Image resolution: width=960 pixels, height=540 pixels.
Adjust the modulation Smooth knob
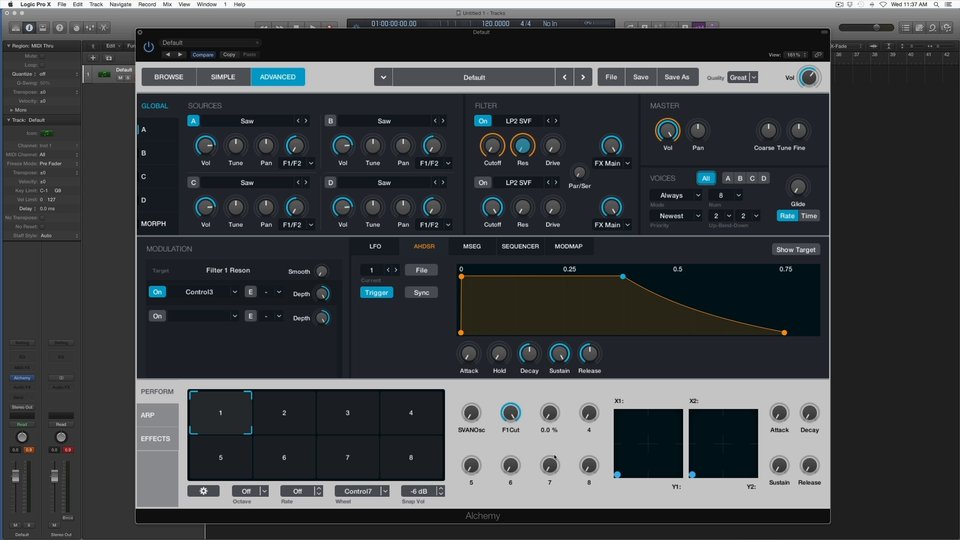click(x=321, y=271)
